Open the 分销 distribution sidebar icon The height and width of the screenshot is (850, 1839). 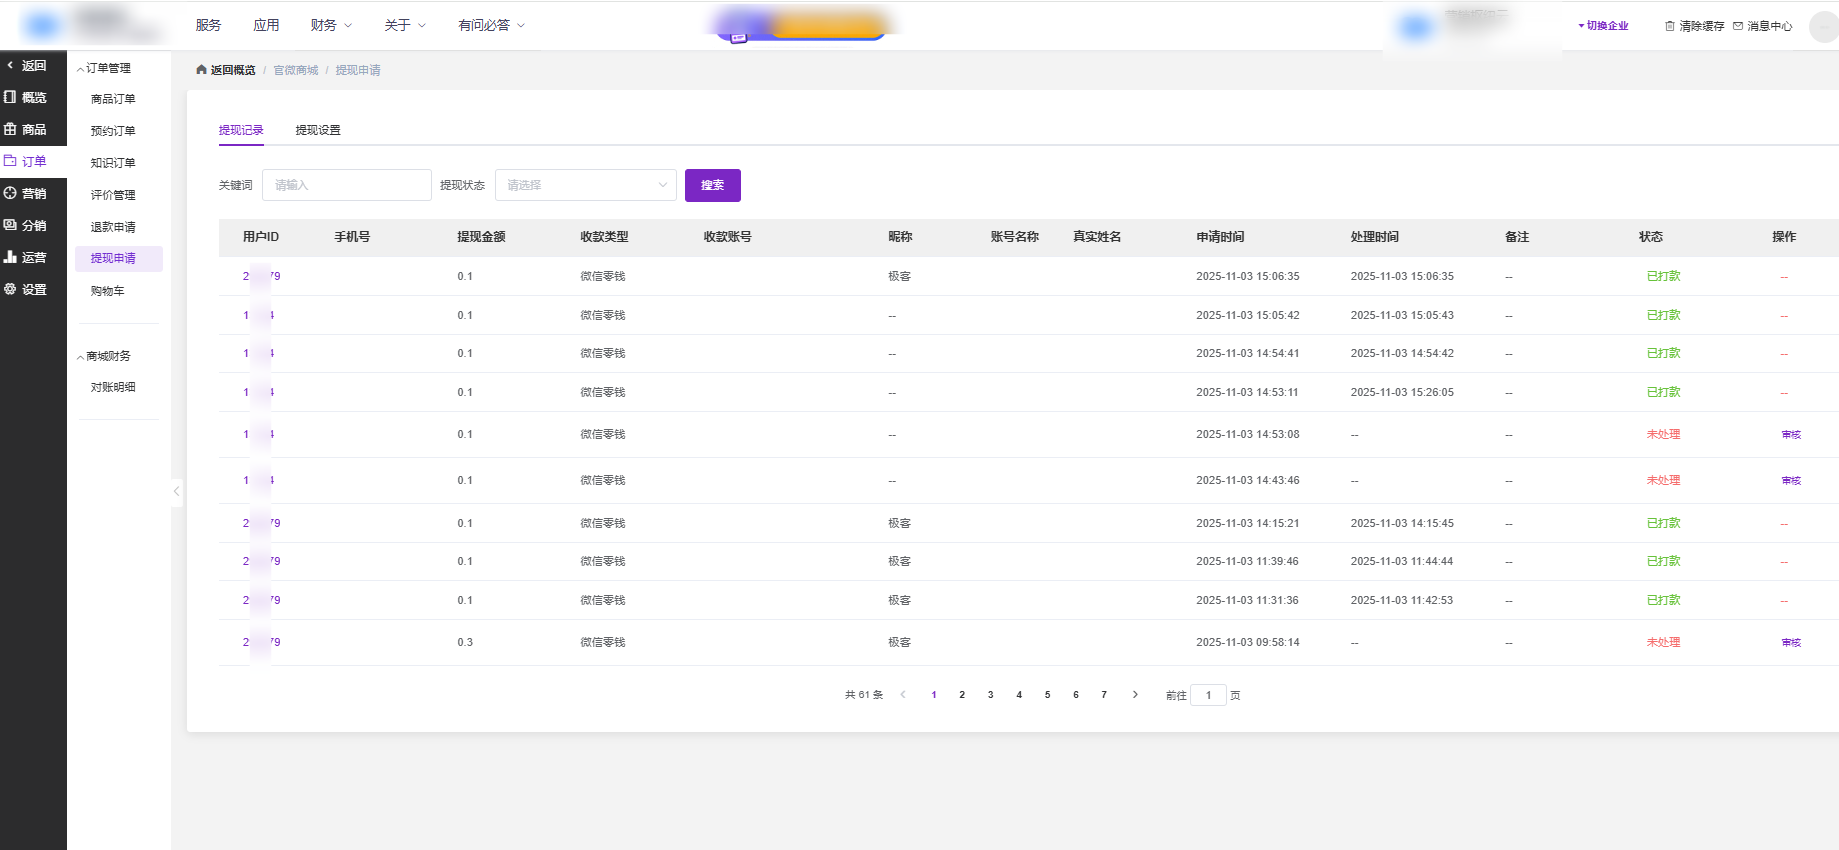coord(11,225)
